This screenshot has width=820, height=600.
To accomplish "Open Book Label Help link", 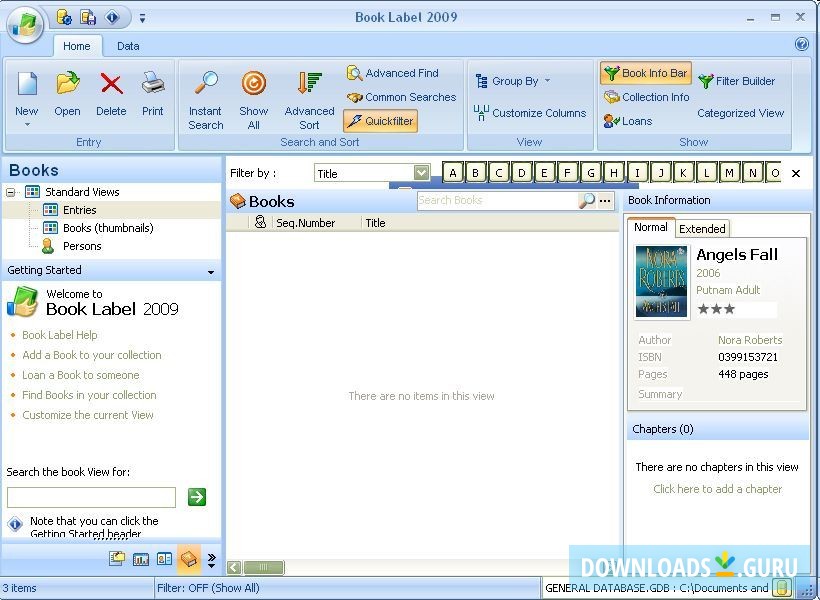I will pos(60,335).
